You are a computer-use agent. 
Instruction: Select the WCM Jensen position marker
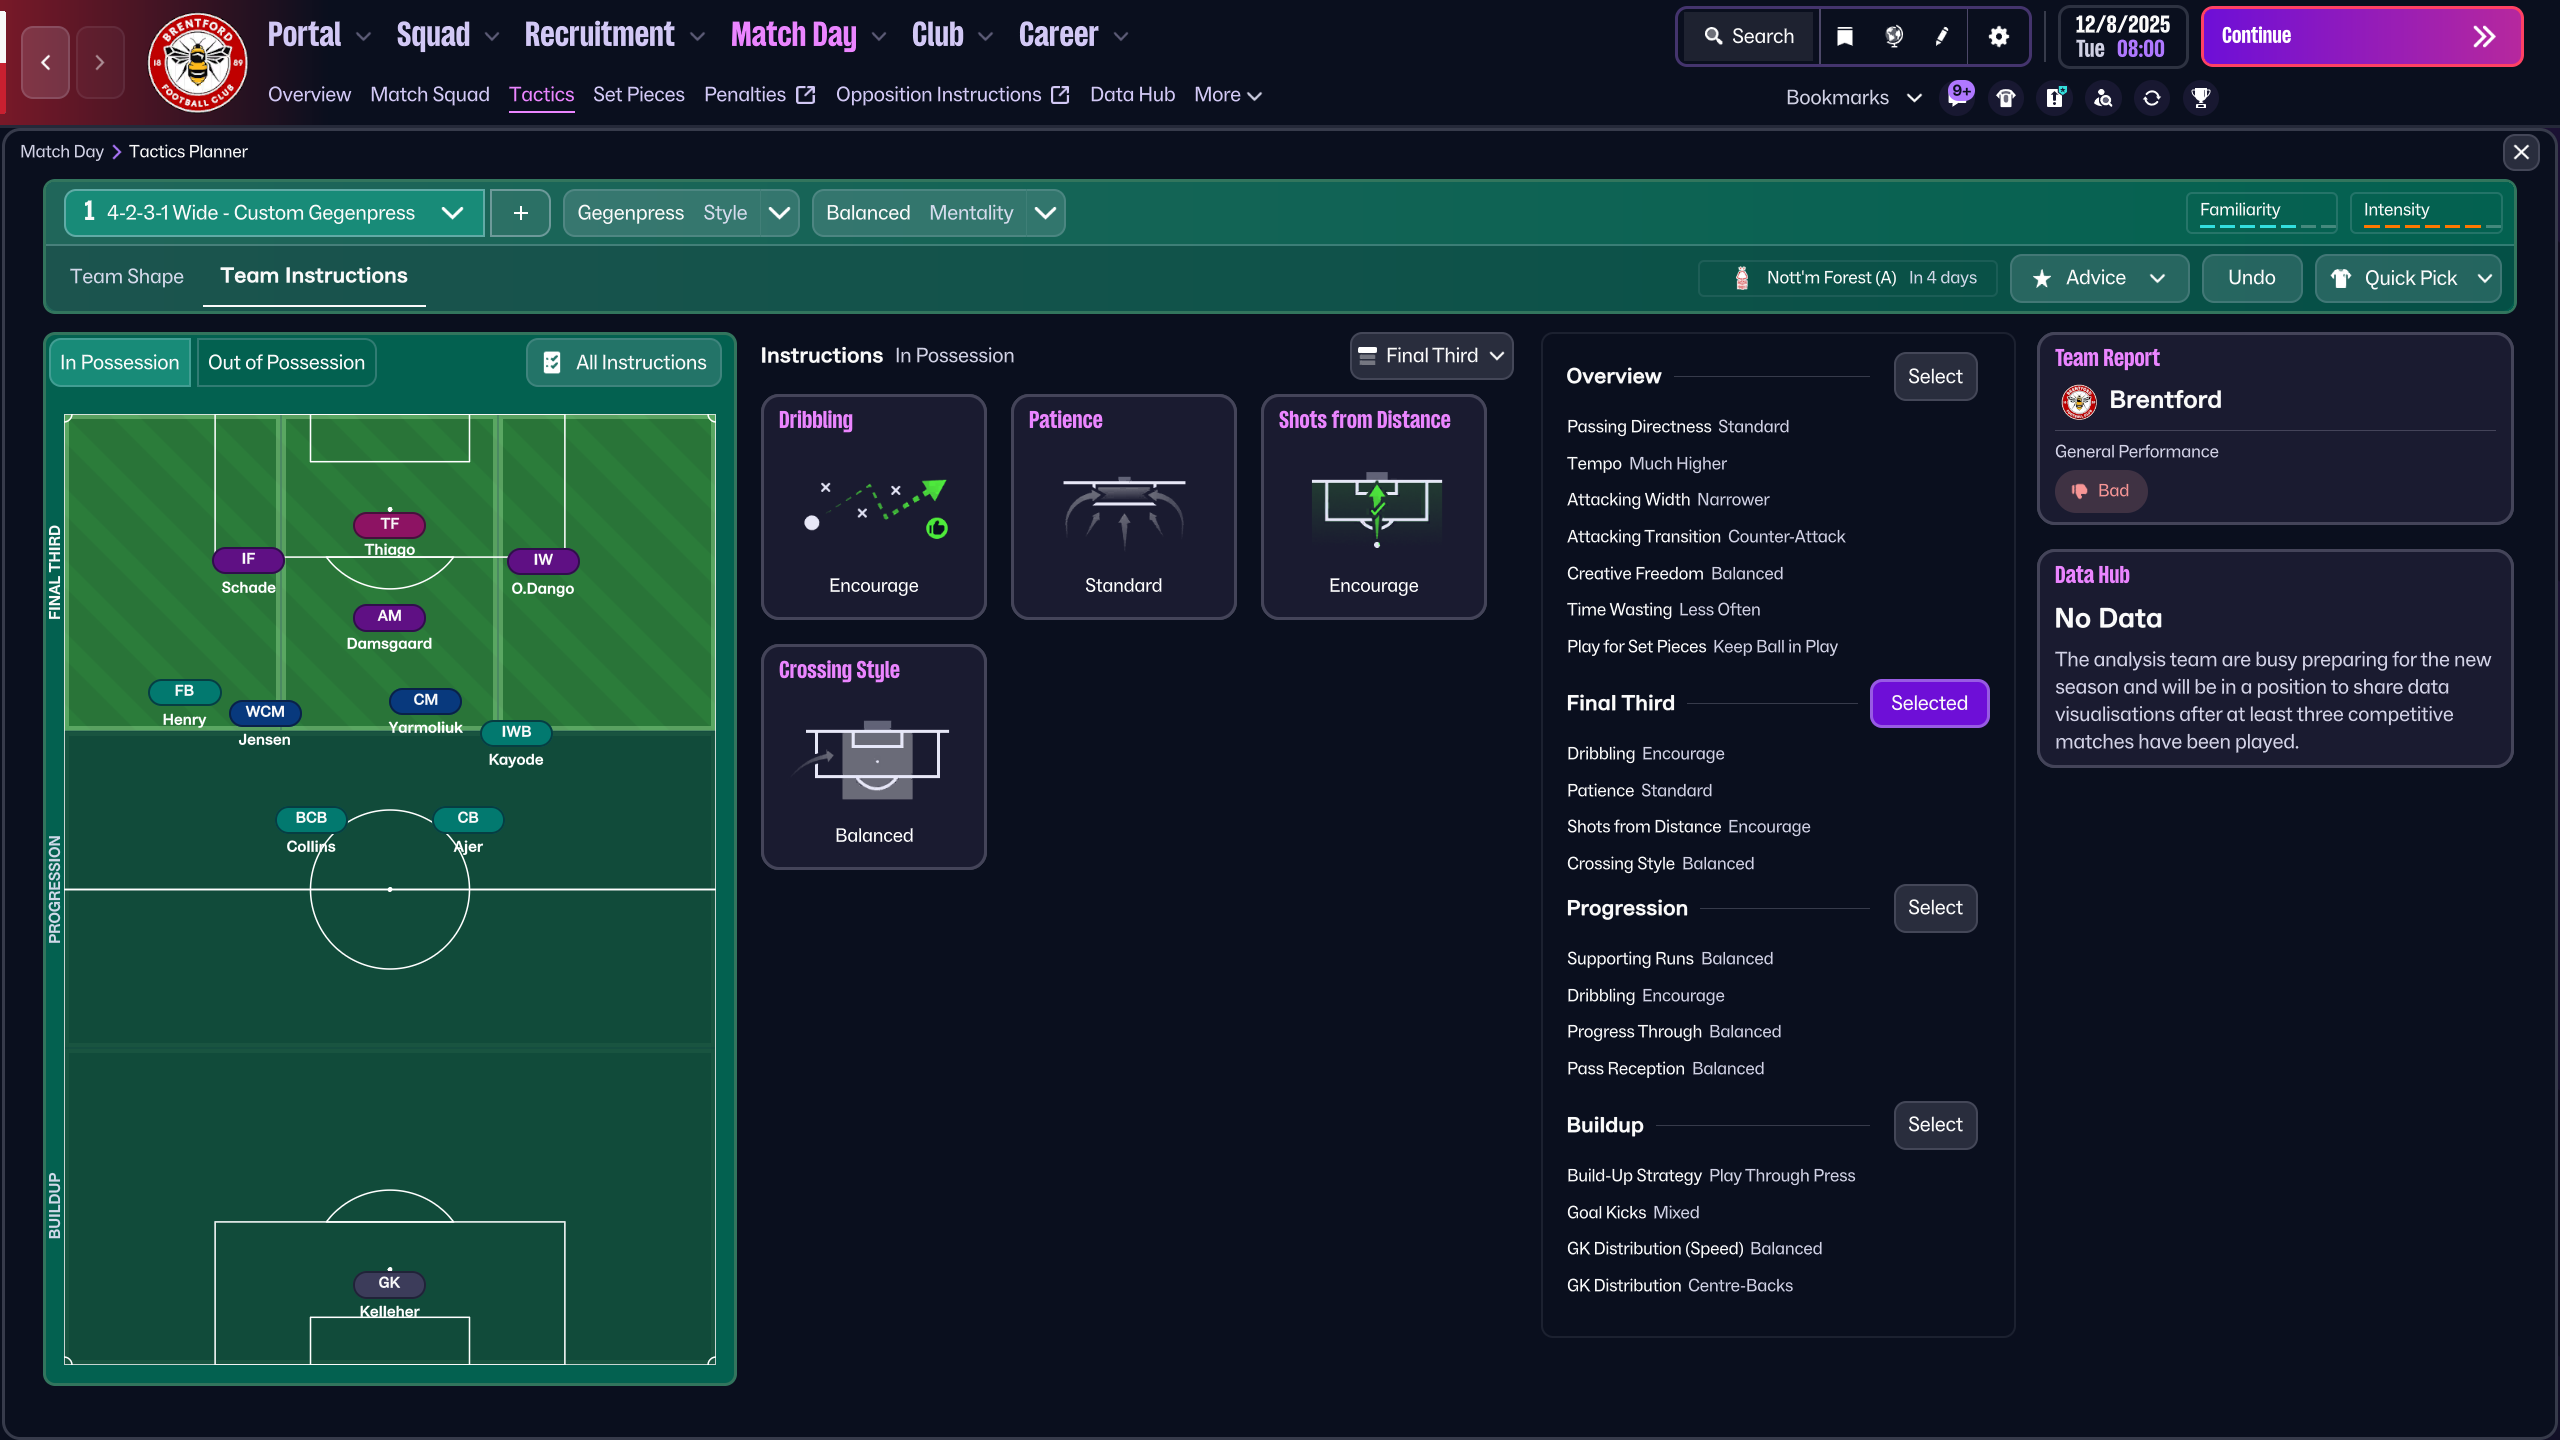tap(265, 712)
